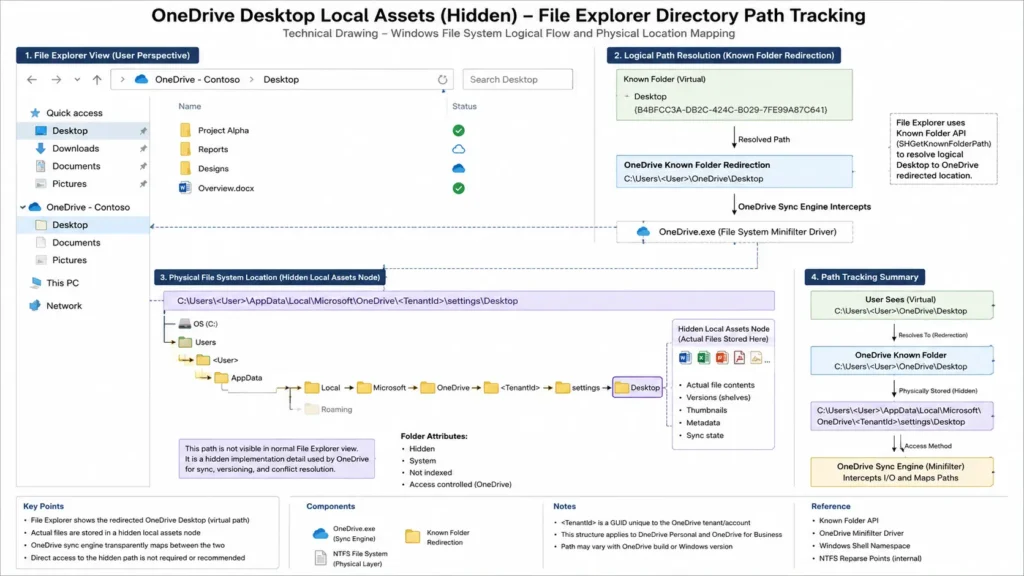
Task: Select the highlighted Desktop folder in path diagram
Action: [637, 387]
